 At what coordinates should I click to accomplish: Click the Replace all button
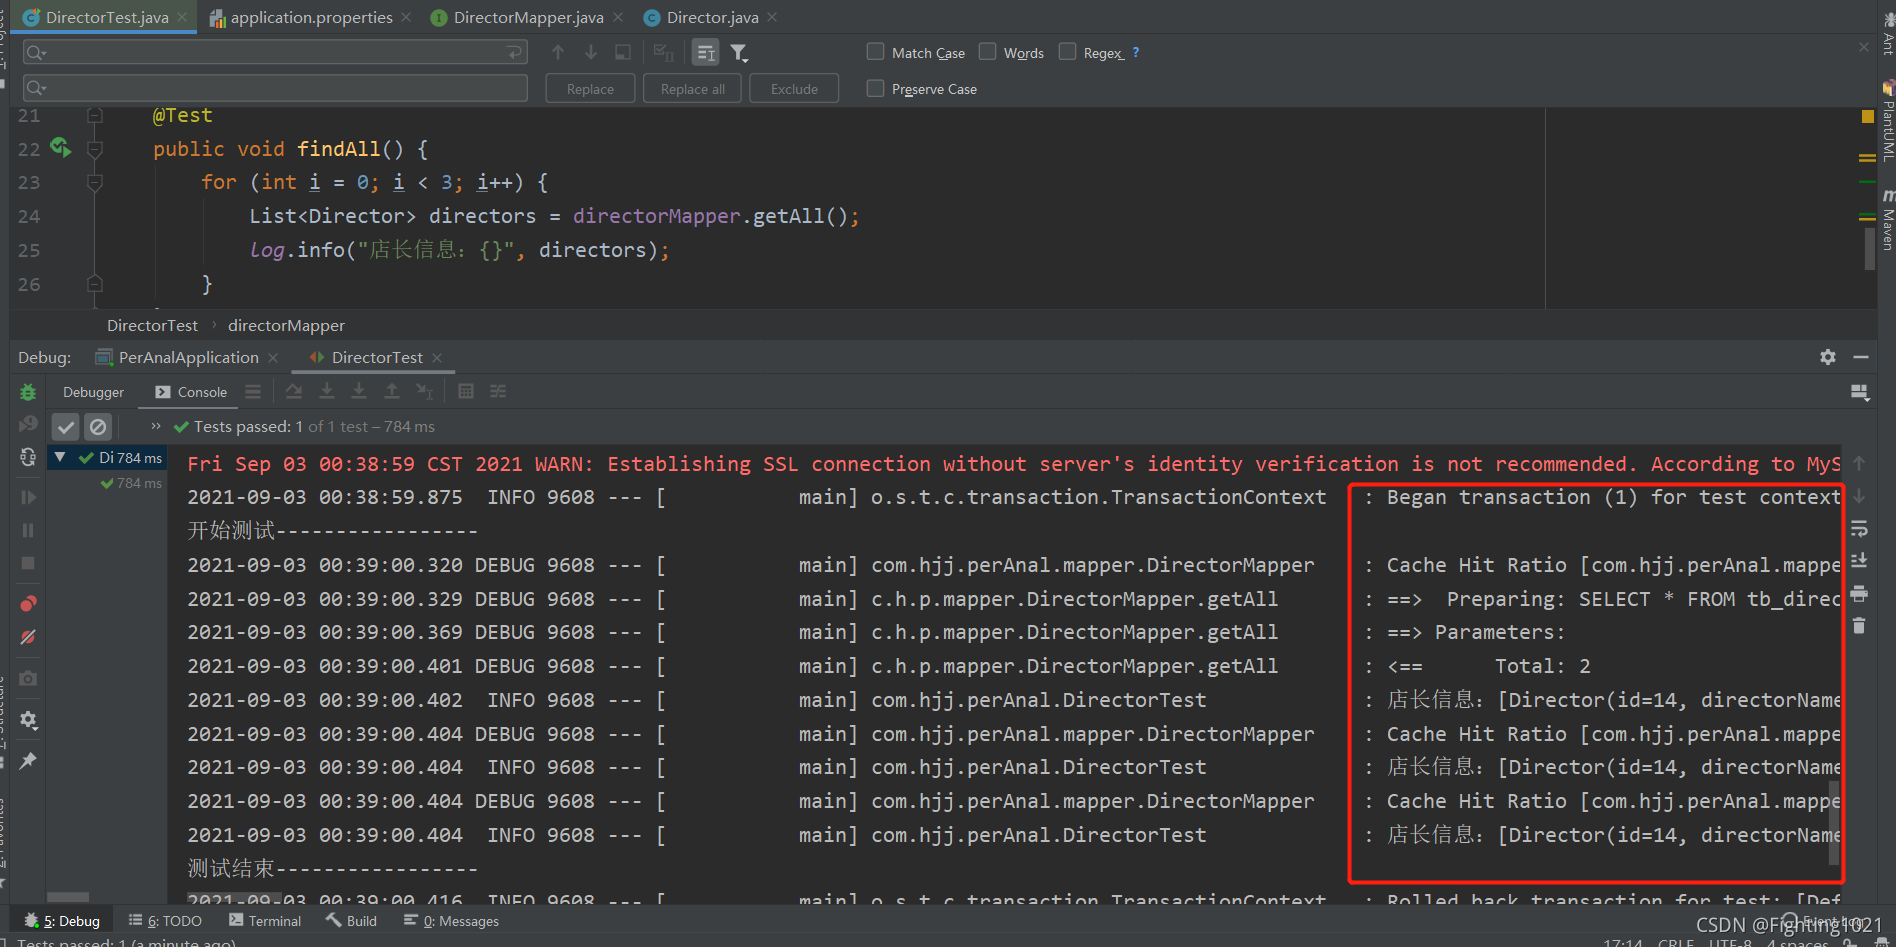click(x=693, y=89)
